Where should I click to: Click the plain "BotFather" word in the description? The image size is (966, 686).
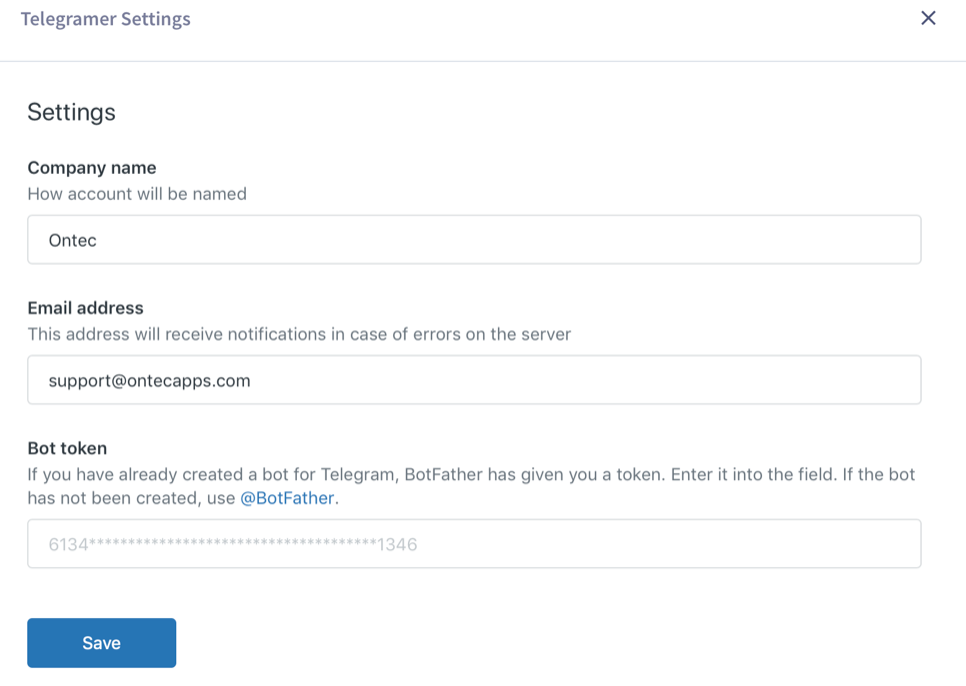[442, 474]
